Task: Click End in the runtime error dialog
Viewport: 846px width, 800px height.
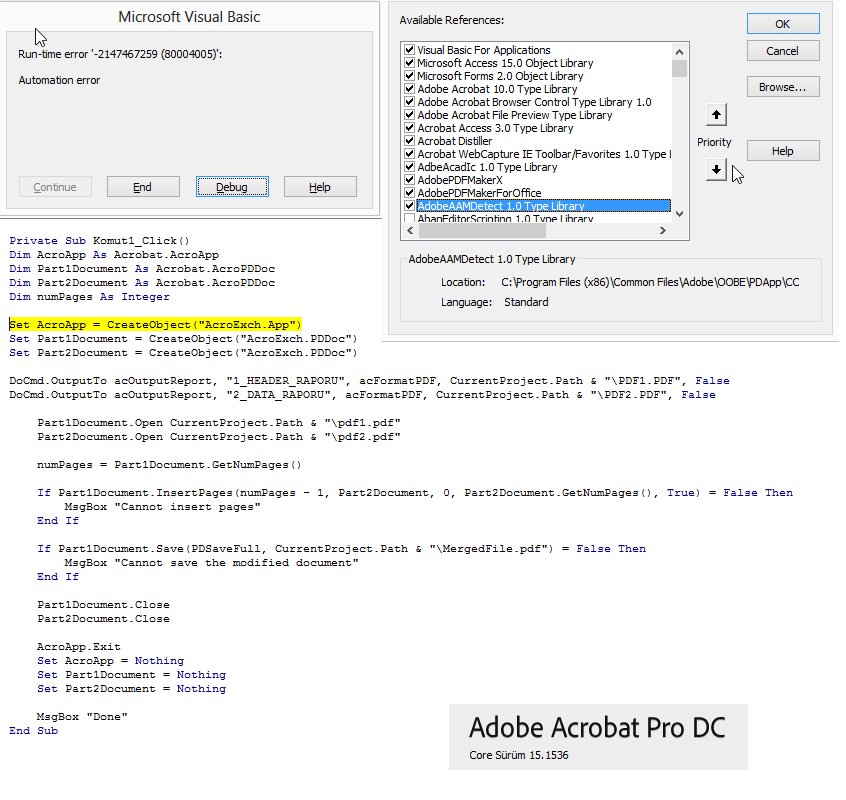Action: 143,187
